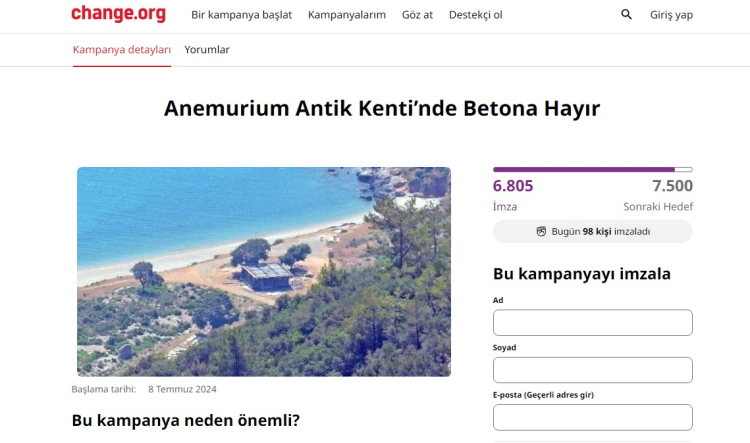Click the 6.805 İmza signature count

coord(513,195)
